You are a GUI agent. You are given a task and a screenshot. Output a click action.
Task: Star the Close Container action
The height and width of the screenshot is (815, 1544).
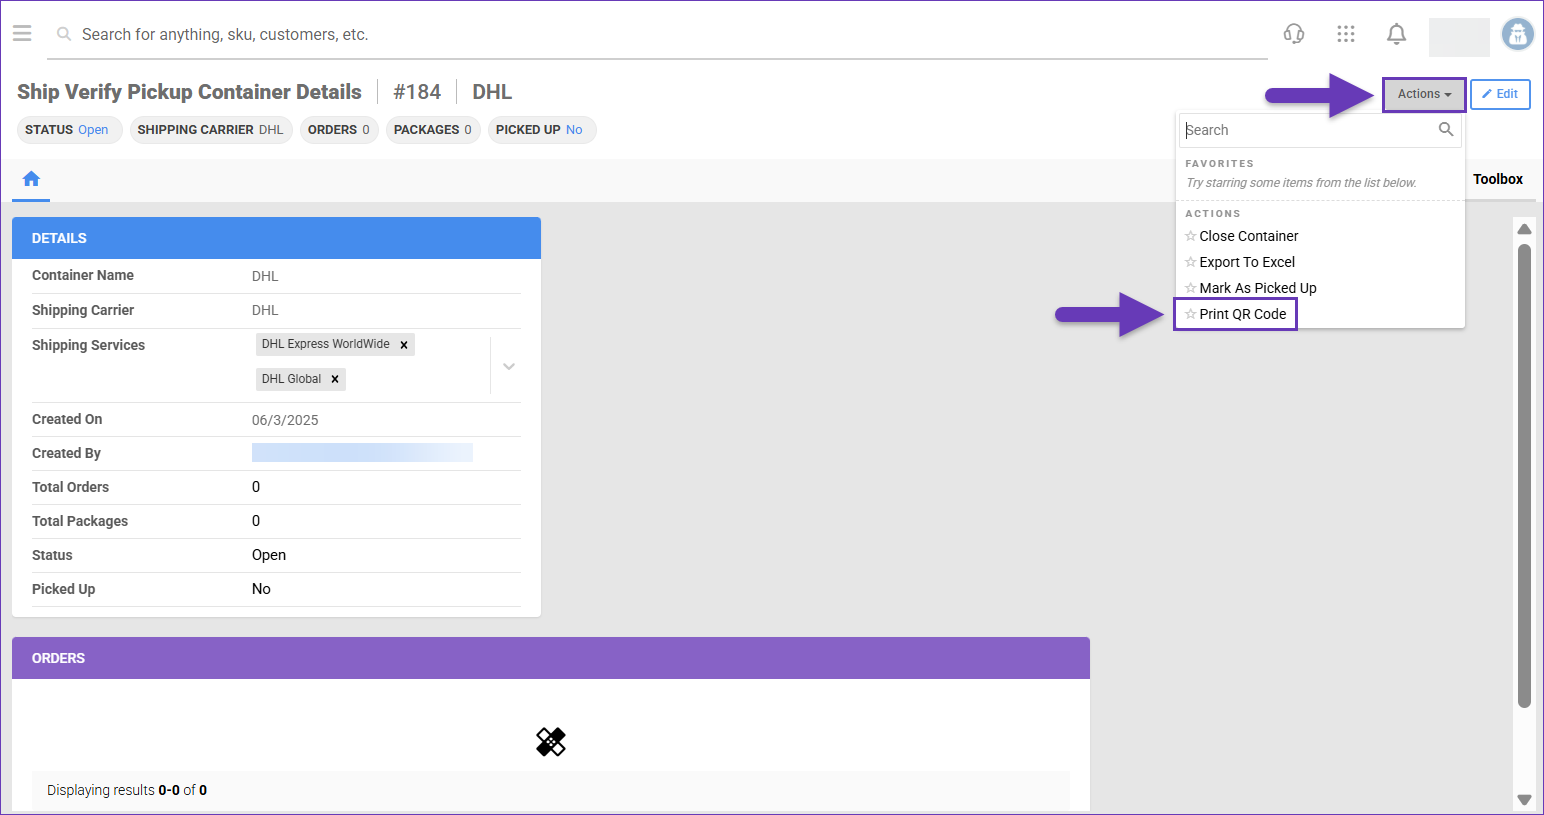pos(1191,236)
